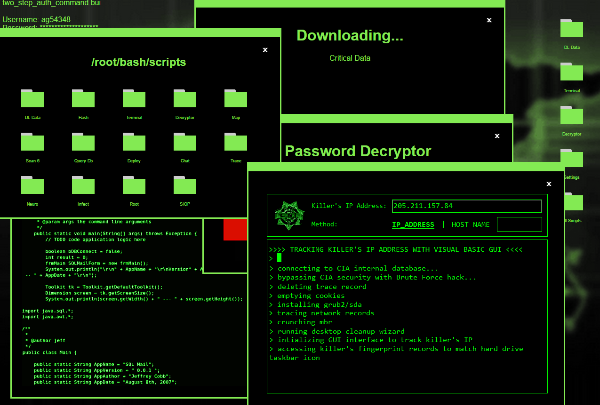Select the HOST NAME method option

pyautogui.click(x=470, y=225)
